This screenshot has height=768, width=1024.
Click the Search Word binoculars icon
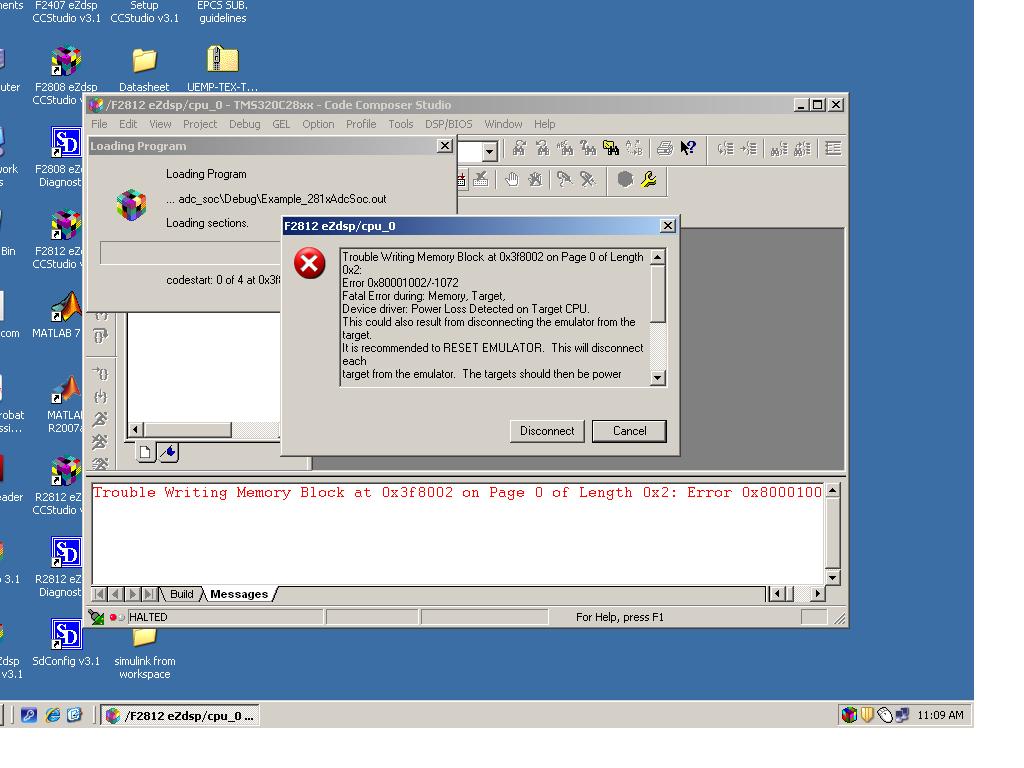pos(565,148)
